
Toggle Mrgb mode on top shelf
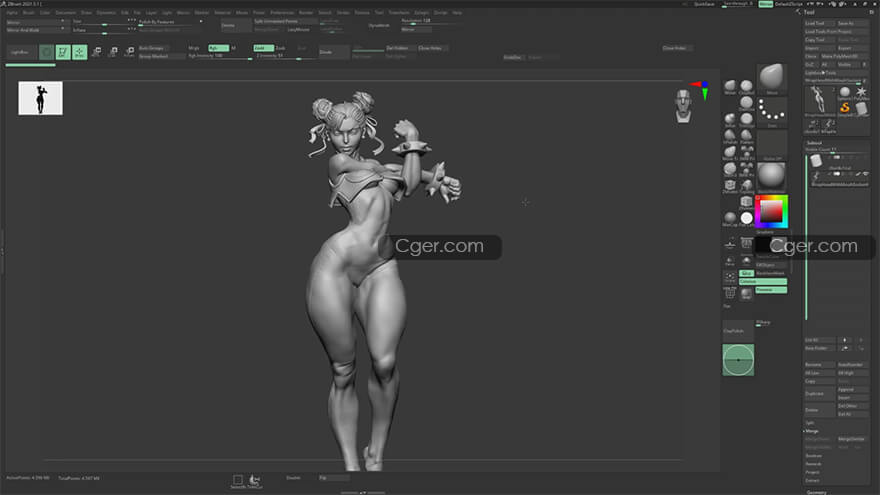[x=194, y=48]
